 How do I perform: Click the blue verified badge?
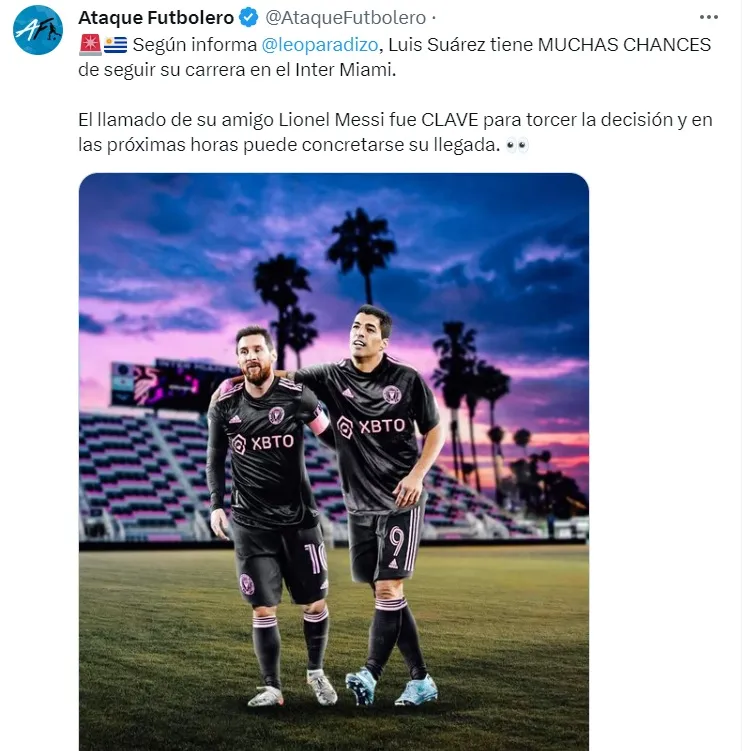[x=249, y=18]
